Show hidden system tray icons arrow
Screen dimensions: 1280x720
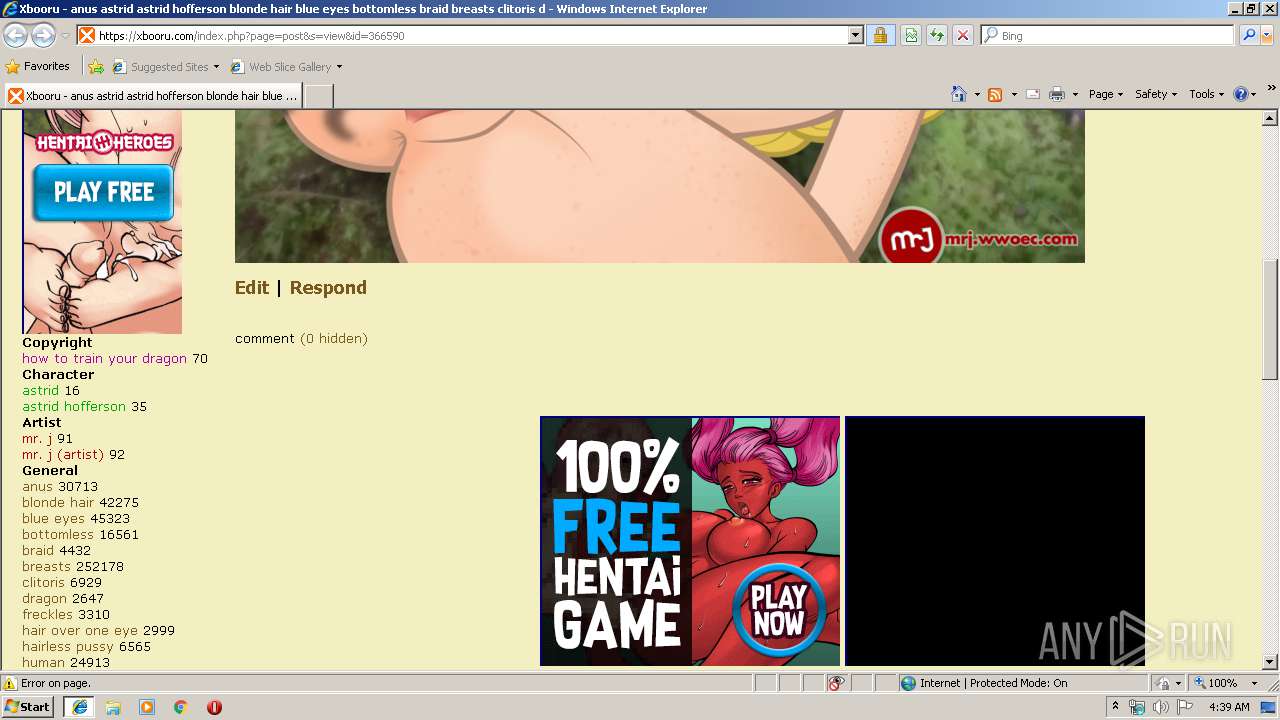(1115, 707)
